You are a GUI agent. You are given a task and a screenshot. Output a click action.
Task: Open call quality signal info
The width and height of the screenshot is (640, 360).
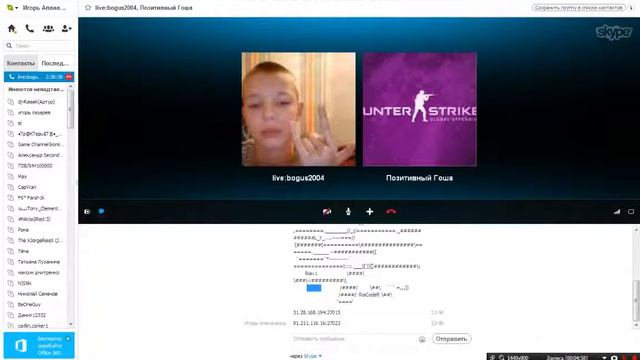tap(617, 211)
